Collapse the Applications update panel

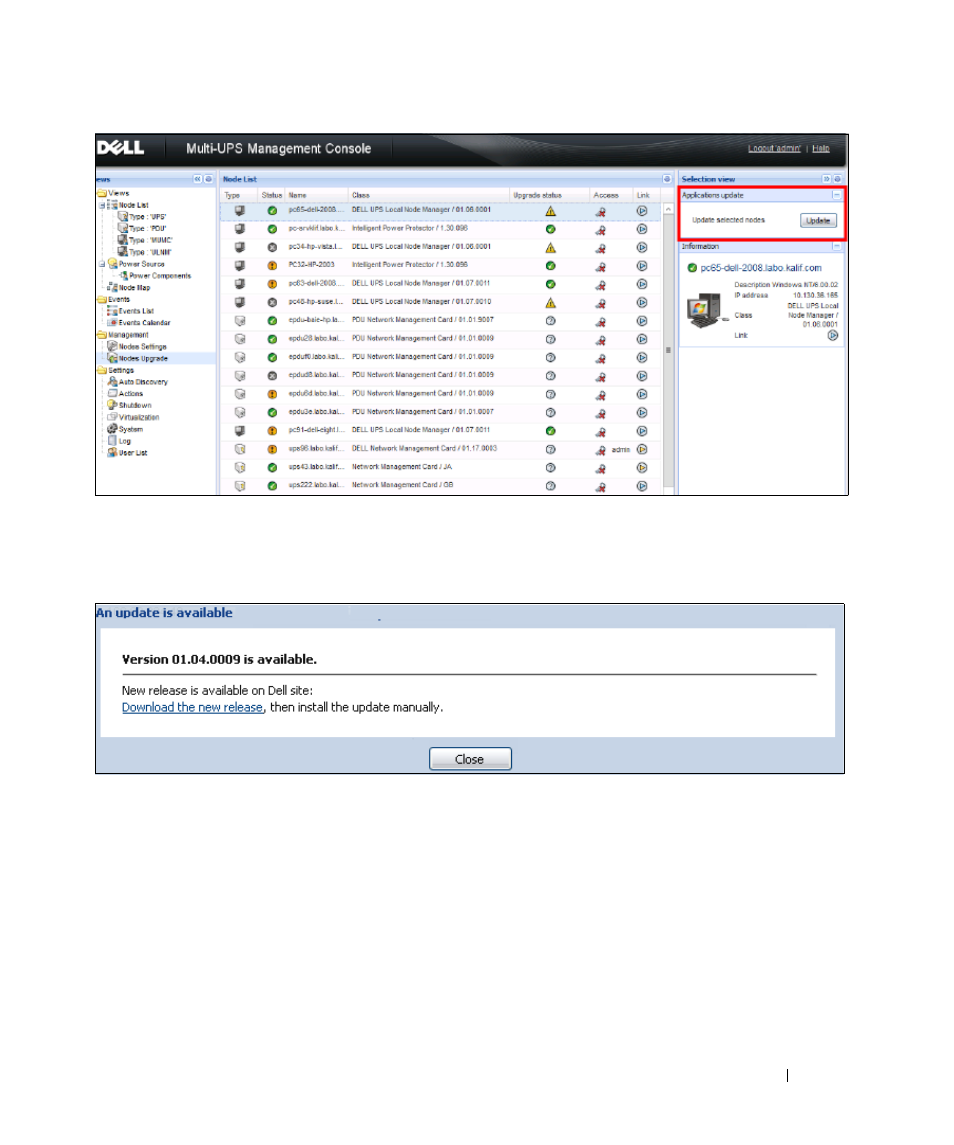coord(836,195)
